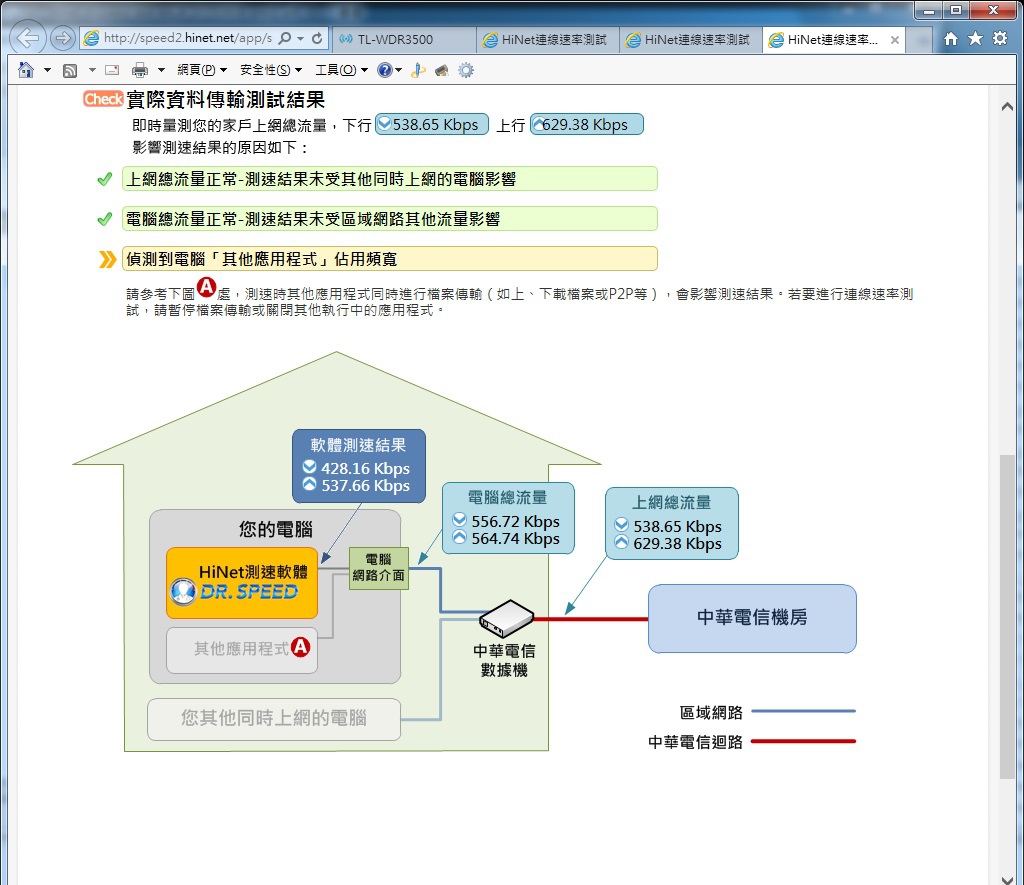
Task: Open Favorites star icon
Action: point(976,39)
